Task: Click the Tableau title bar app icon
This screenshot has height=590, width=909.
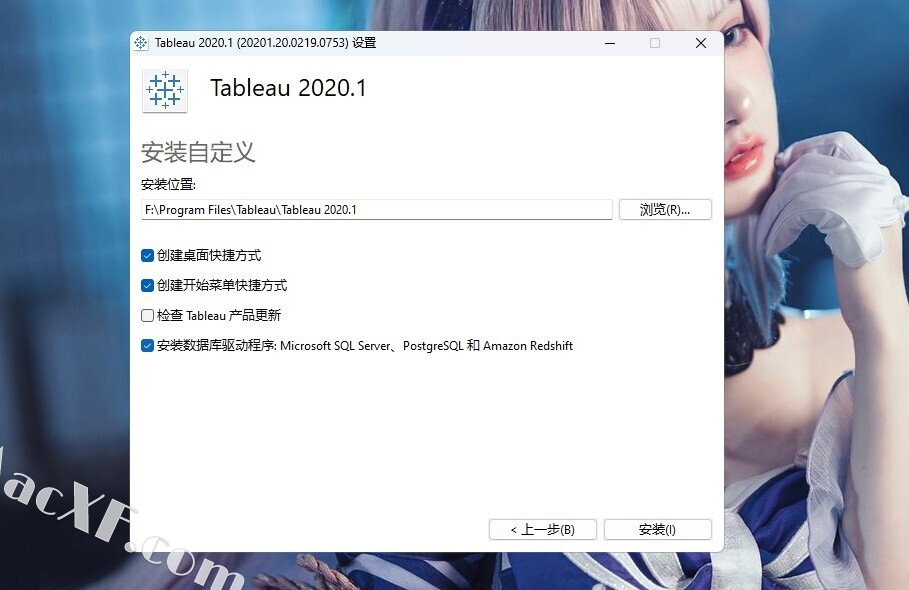Action: coord(141,43)
